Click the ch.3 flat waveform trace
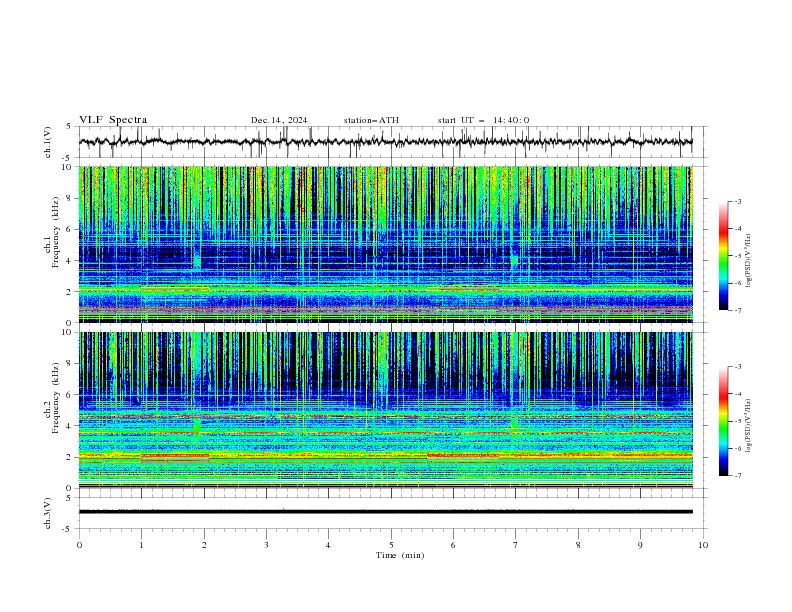The image size is (792, 612). point(386,512)
